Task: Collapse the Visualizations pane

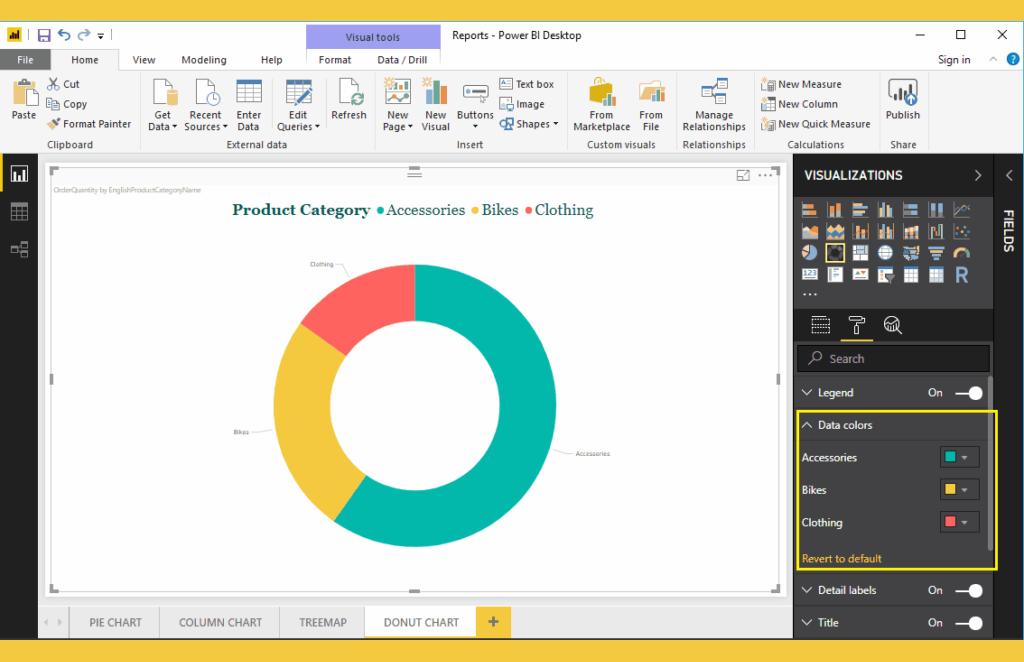Action: 978,175
